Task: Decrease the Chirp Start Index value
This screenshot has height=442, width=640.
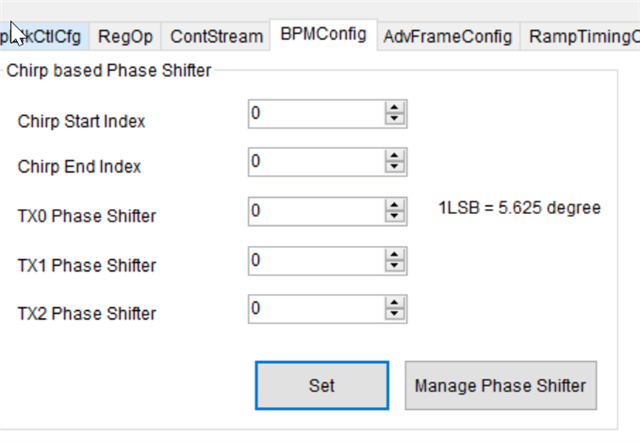Action: [395, 120]
